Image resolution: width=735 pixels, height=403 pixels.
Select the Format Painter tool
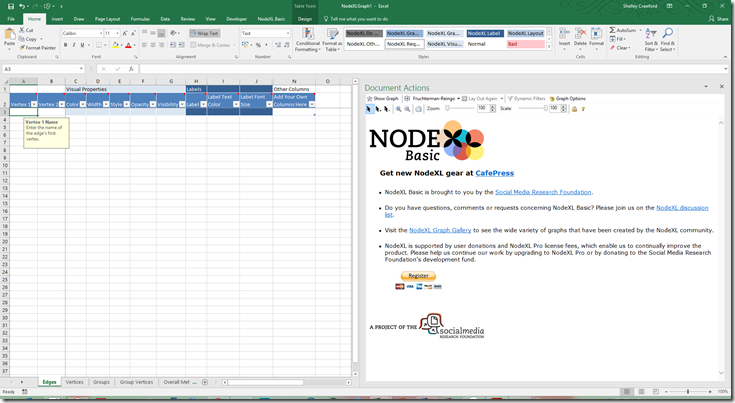tap(38, 48)
